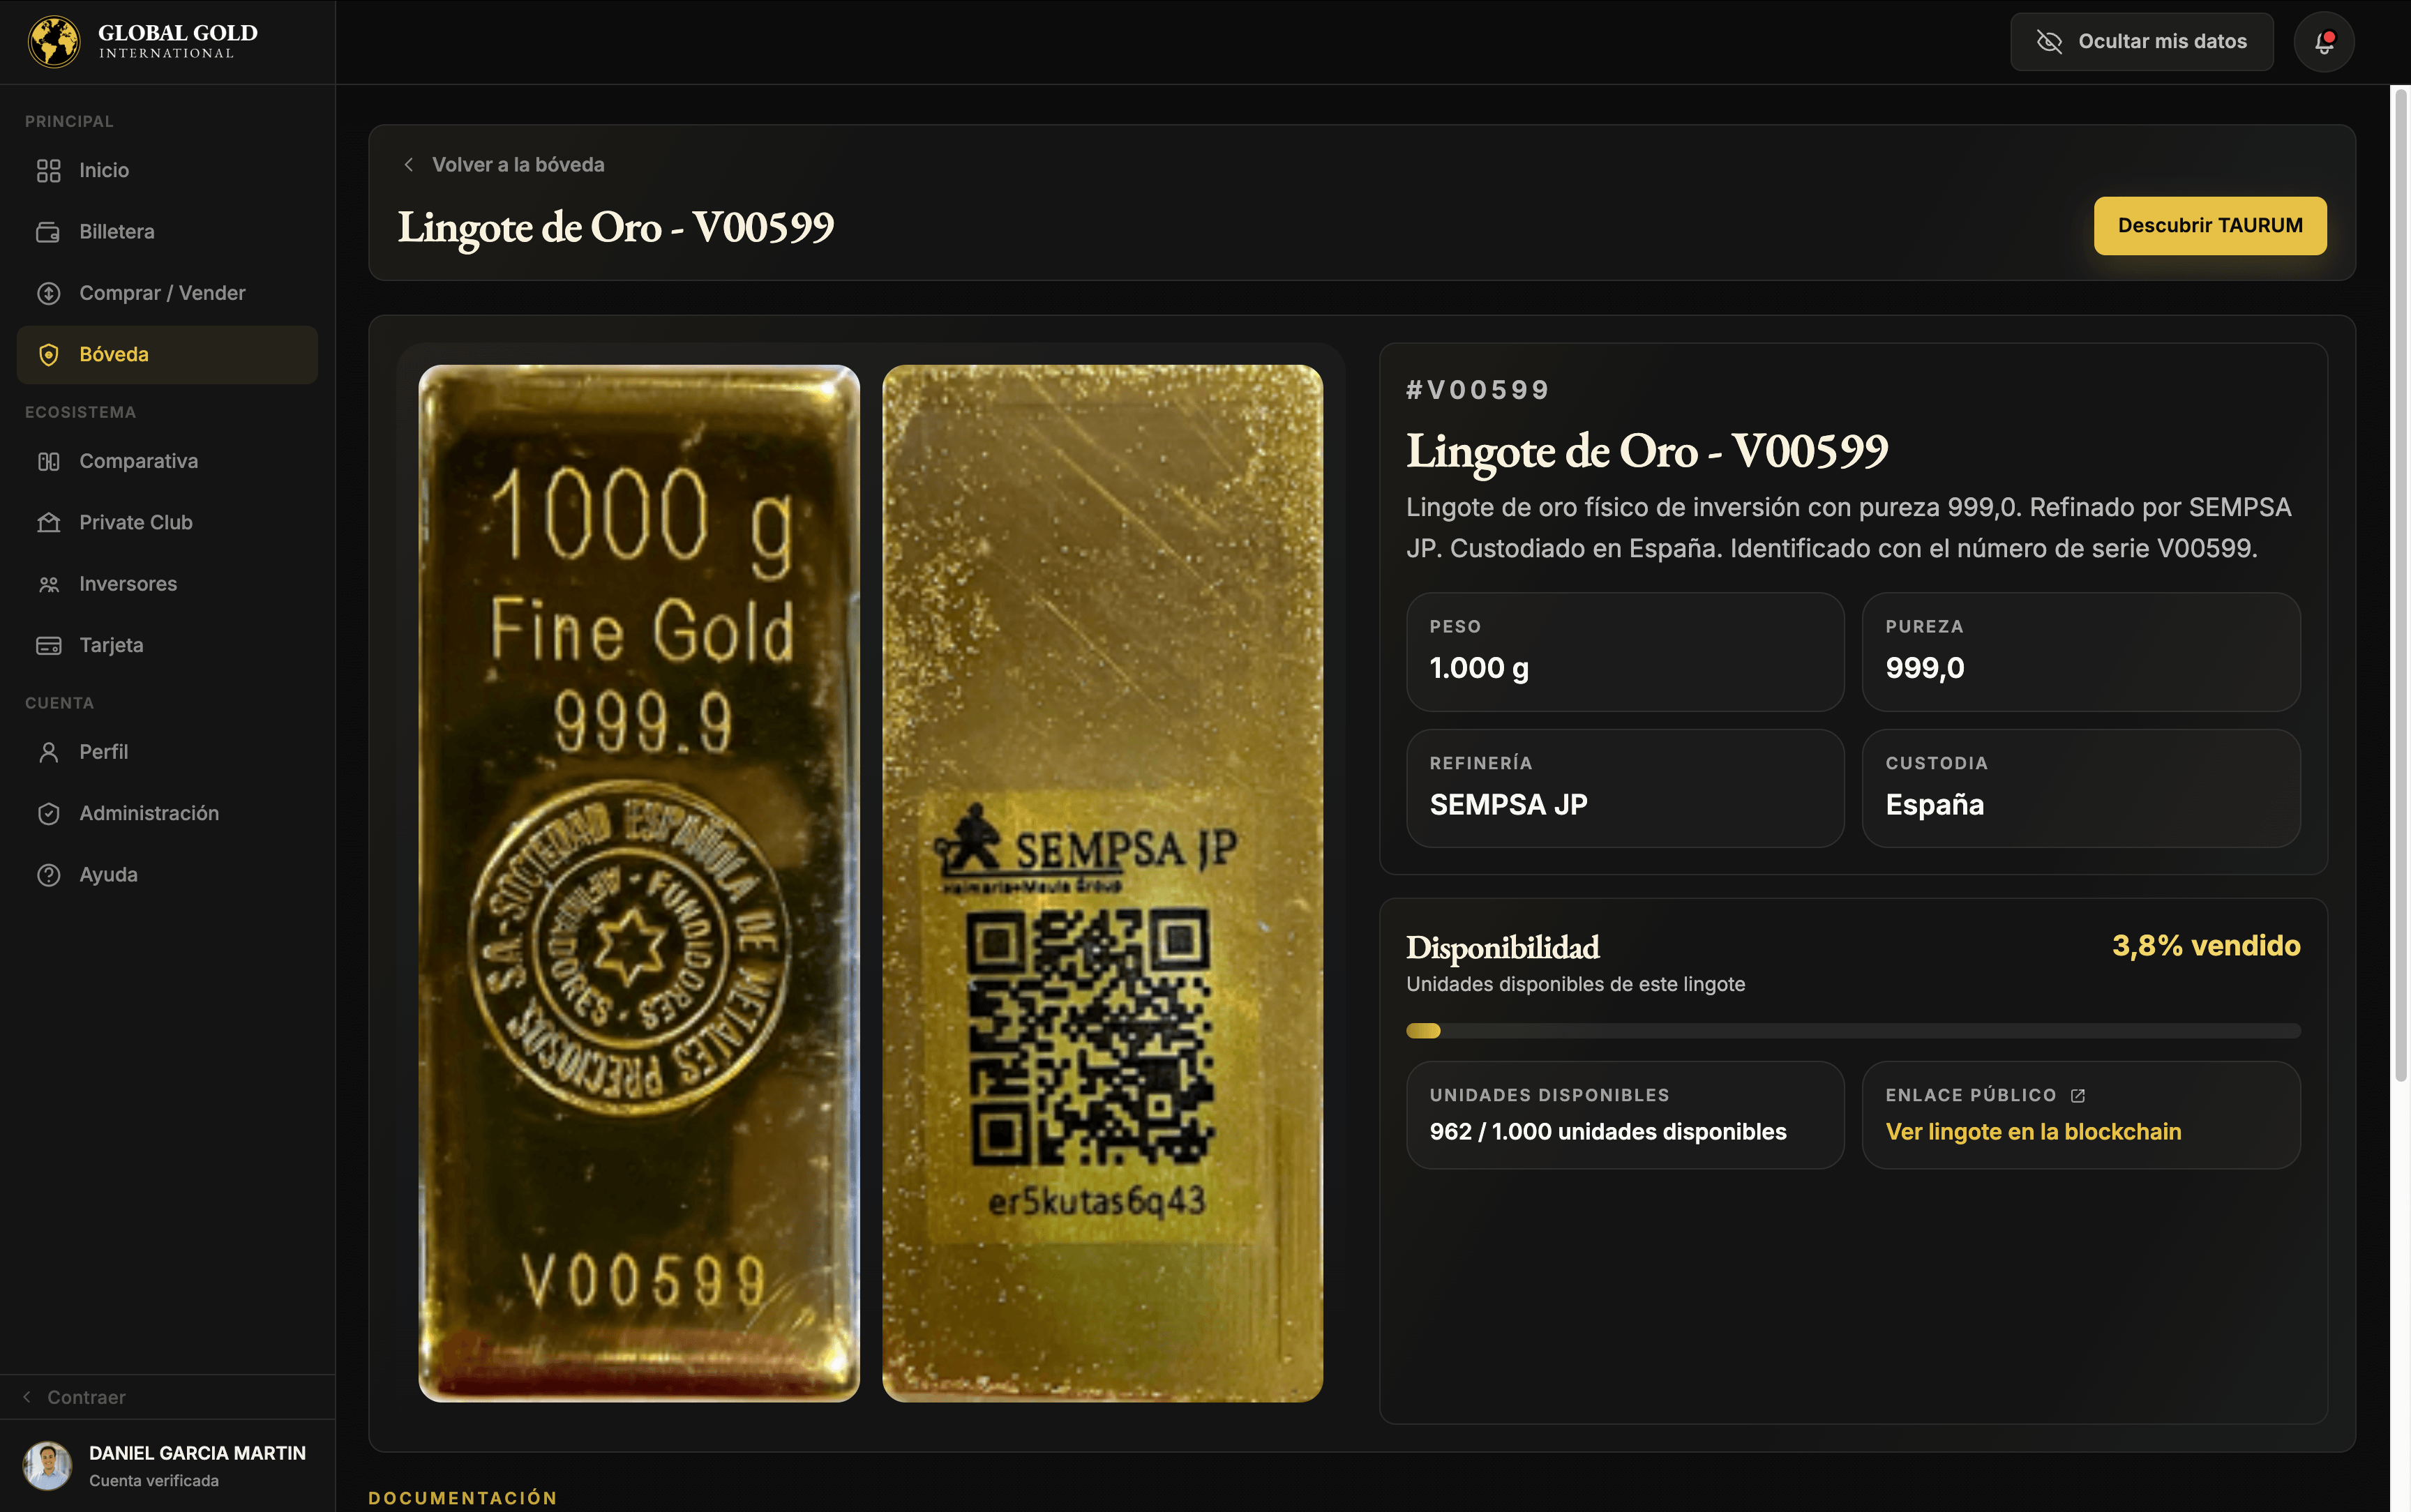Click the Global Gold globe logo

[x=54, y=41]
